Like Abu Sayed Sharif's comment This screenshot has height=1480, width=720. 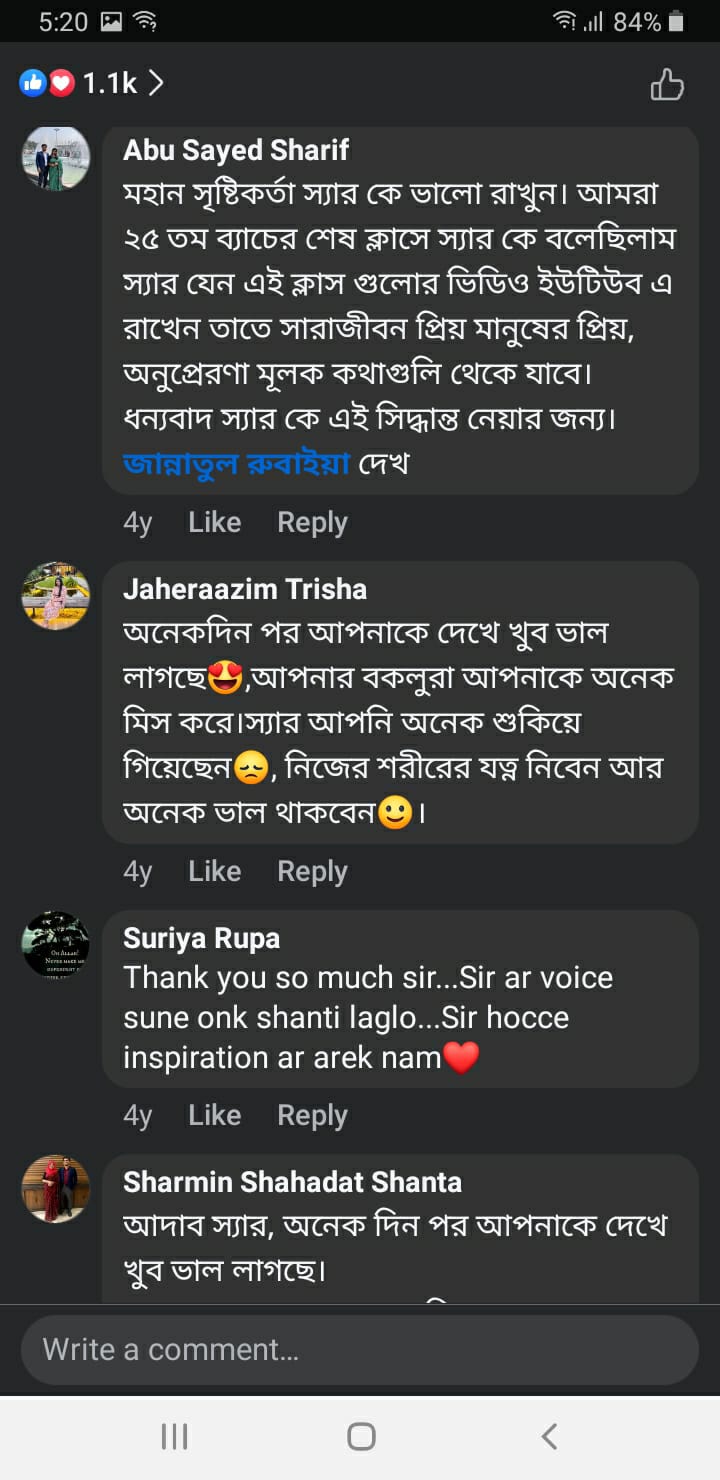tap(214, 522)
